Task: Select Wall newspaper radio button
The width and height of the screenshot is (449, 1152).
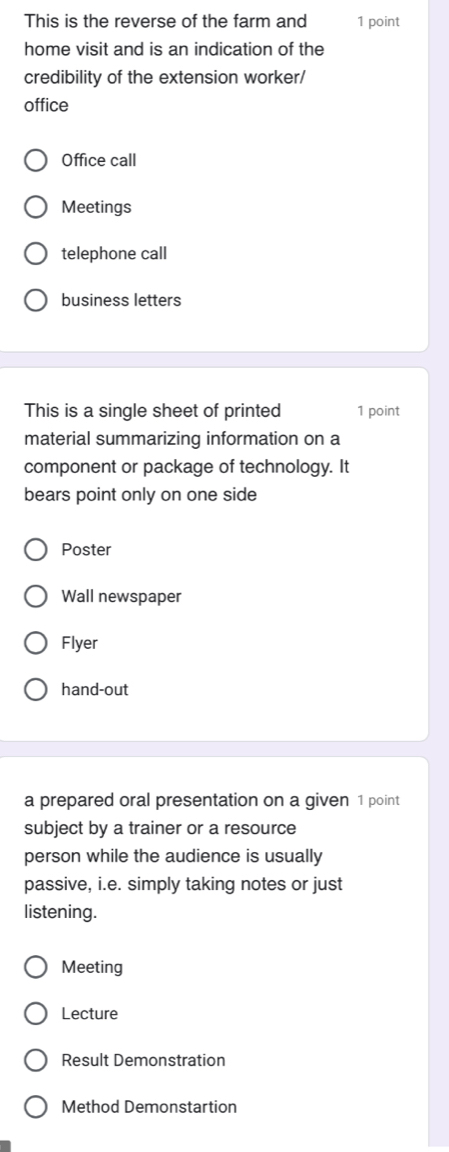Action: pos(35,597)
